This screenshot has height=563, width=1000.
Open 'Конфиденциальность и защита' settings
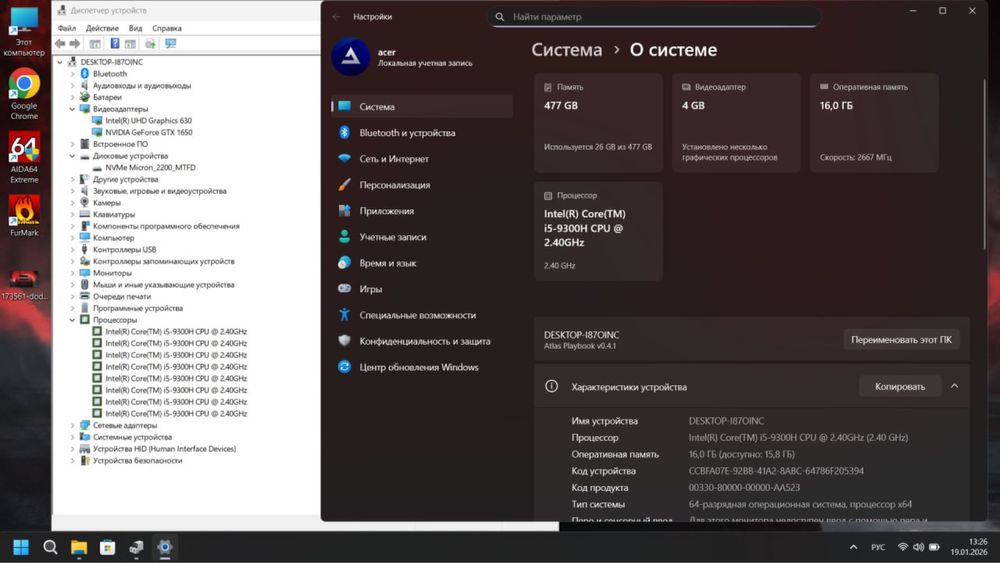pos(422,341)
